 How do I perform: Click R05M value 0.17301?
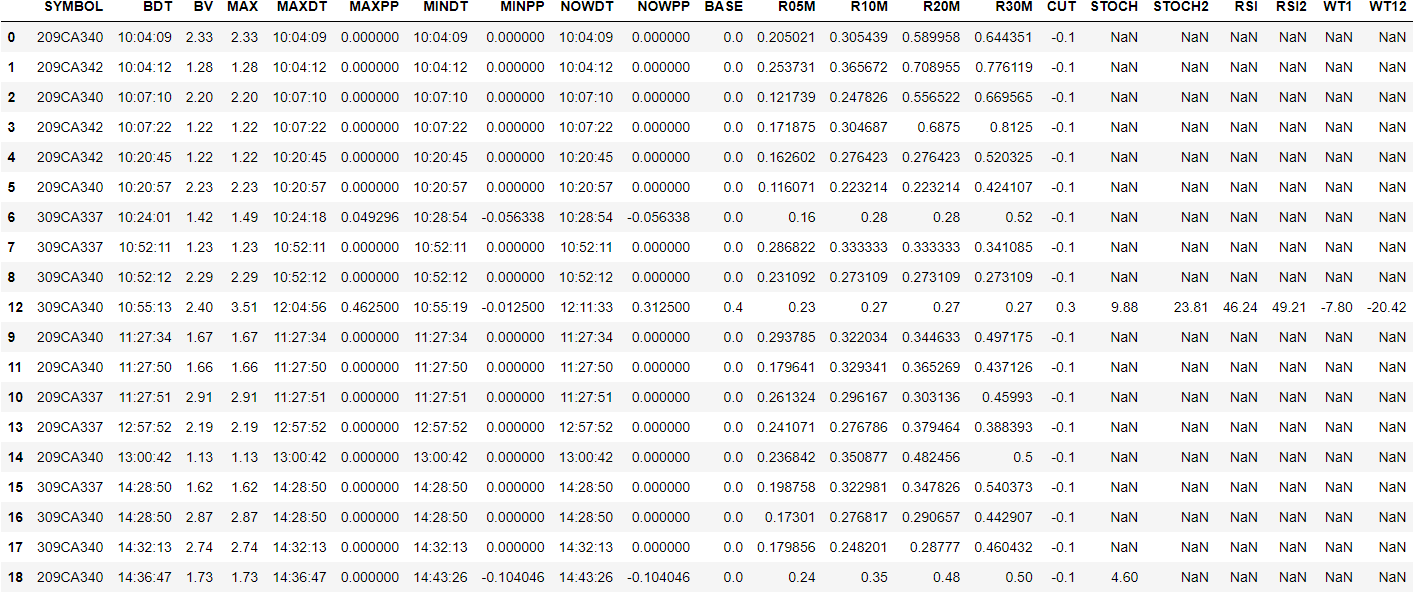(x=791, y=518)
